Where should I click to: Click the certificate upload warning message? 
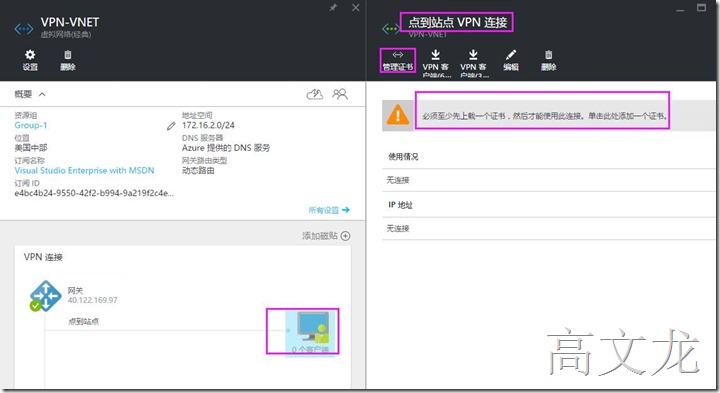pos(544,116)
